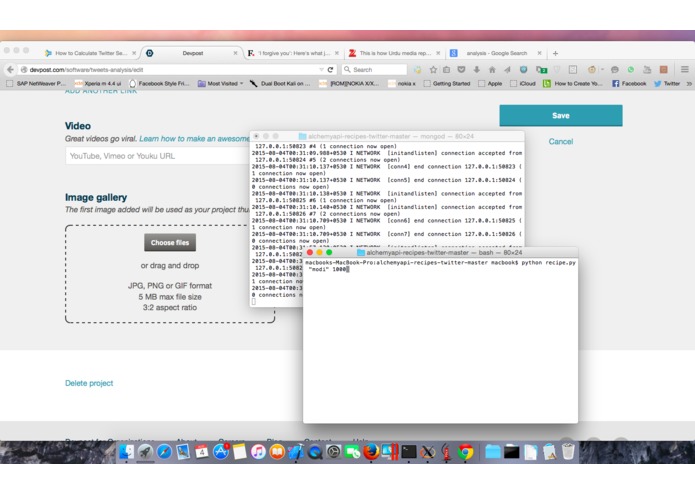The width and height of the screenshot is (695, 494).
Task: Switch to the Devpost tab
Action: 192,53
